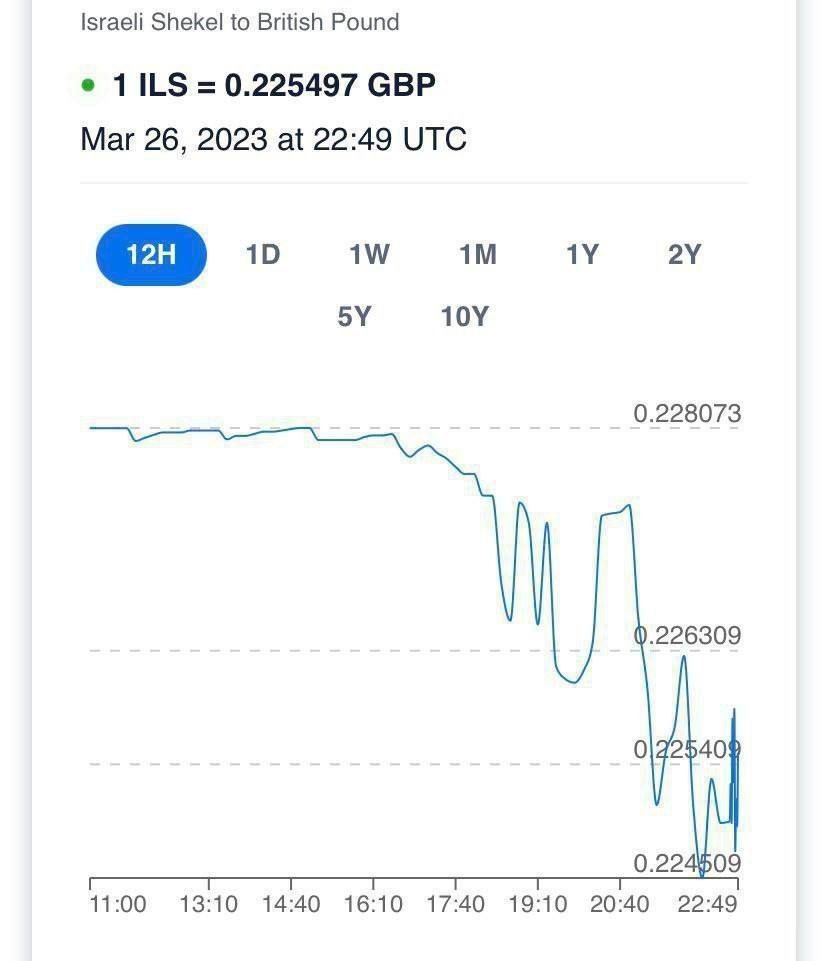Click the Israeli Shekel to British Pound title
The image size is (828, 961).
point(240,22)
